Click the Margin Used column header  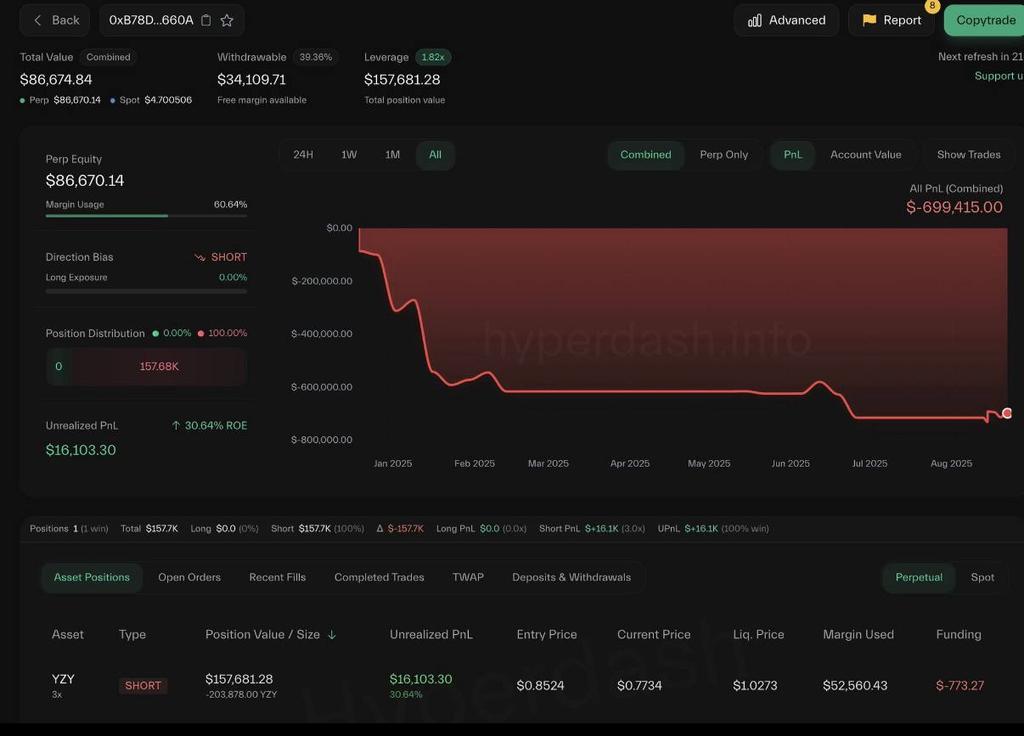[858, 634]
